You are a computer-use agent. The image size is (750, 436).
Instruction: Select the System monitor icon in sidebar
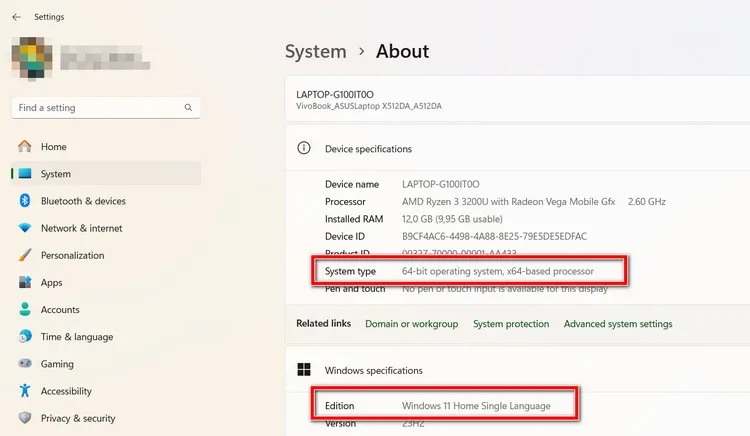click(25, 174)
